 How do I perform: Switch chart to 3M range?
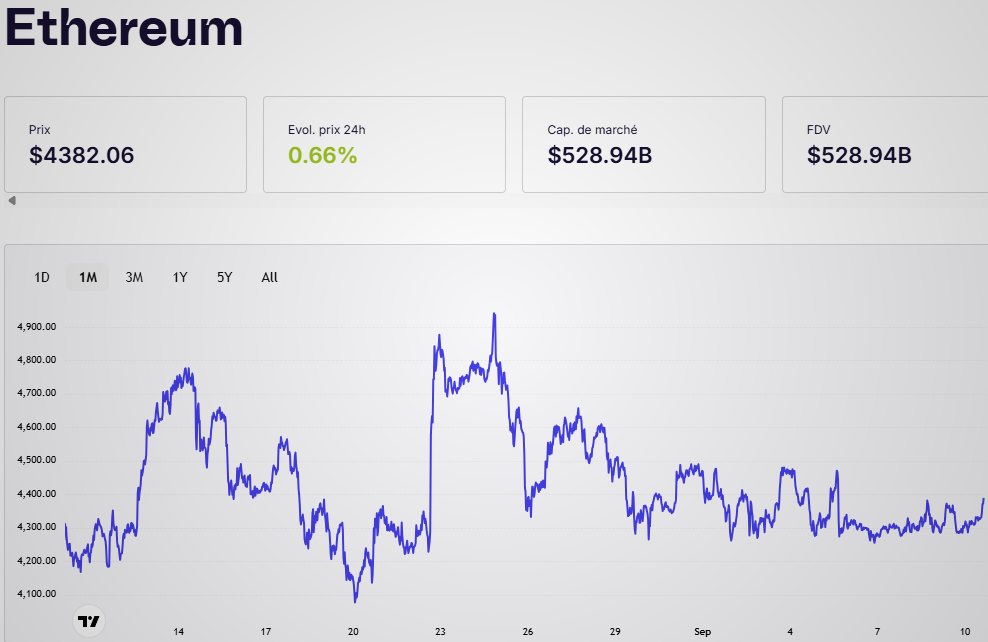pos(134,277)
